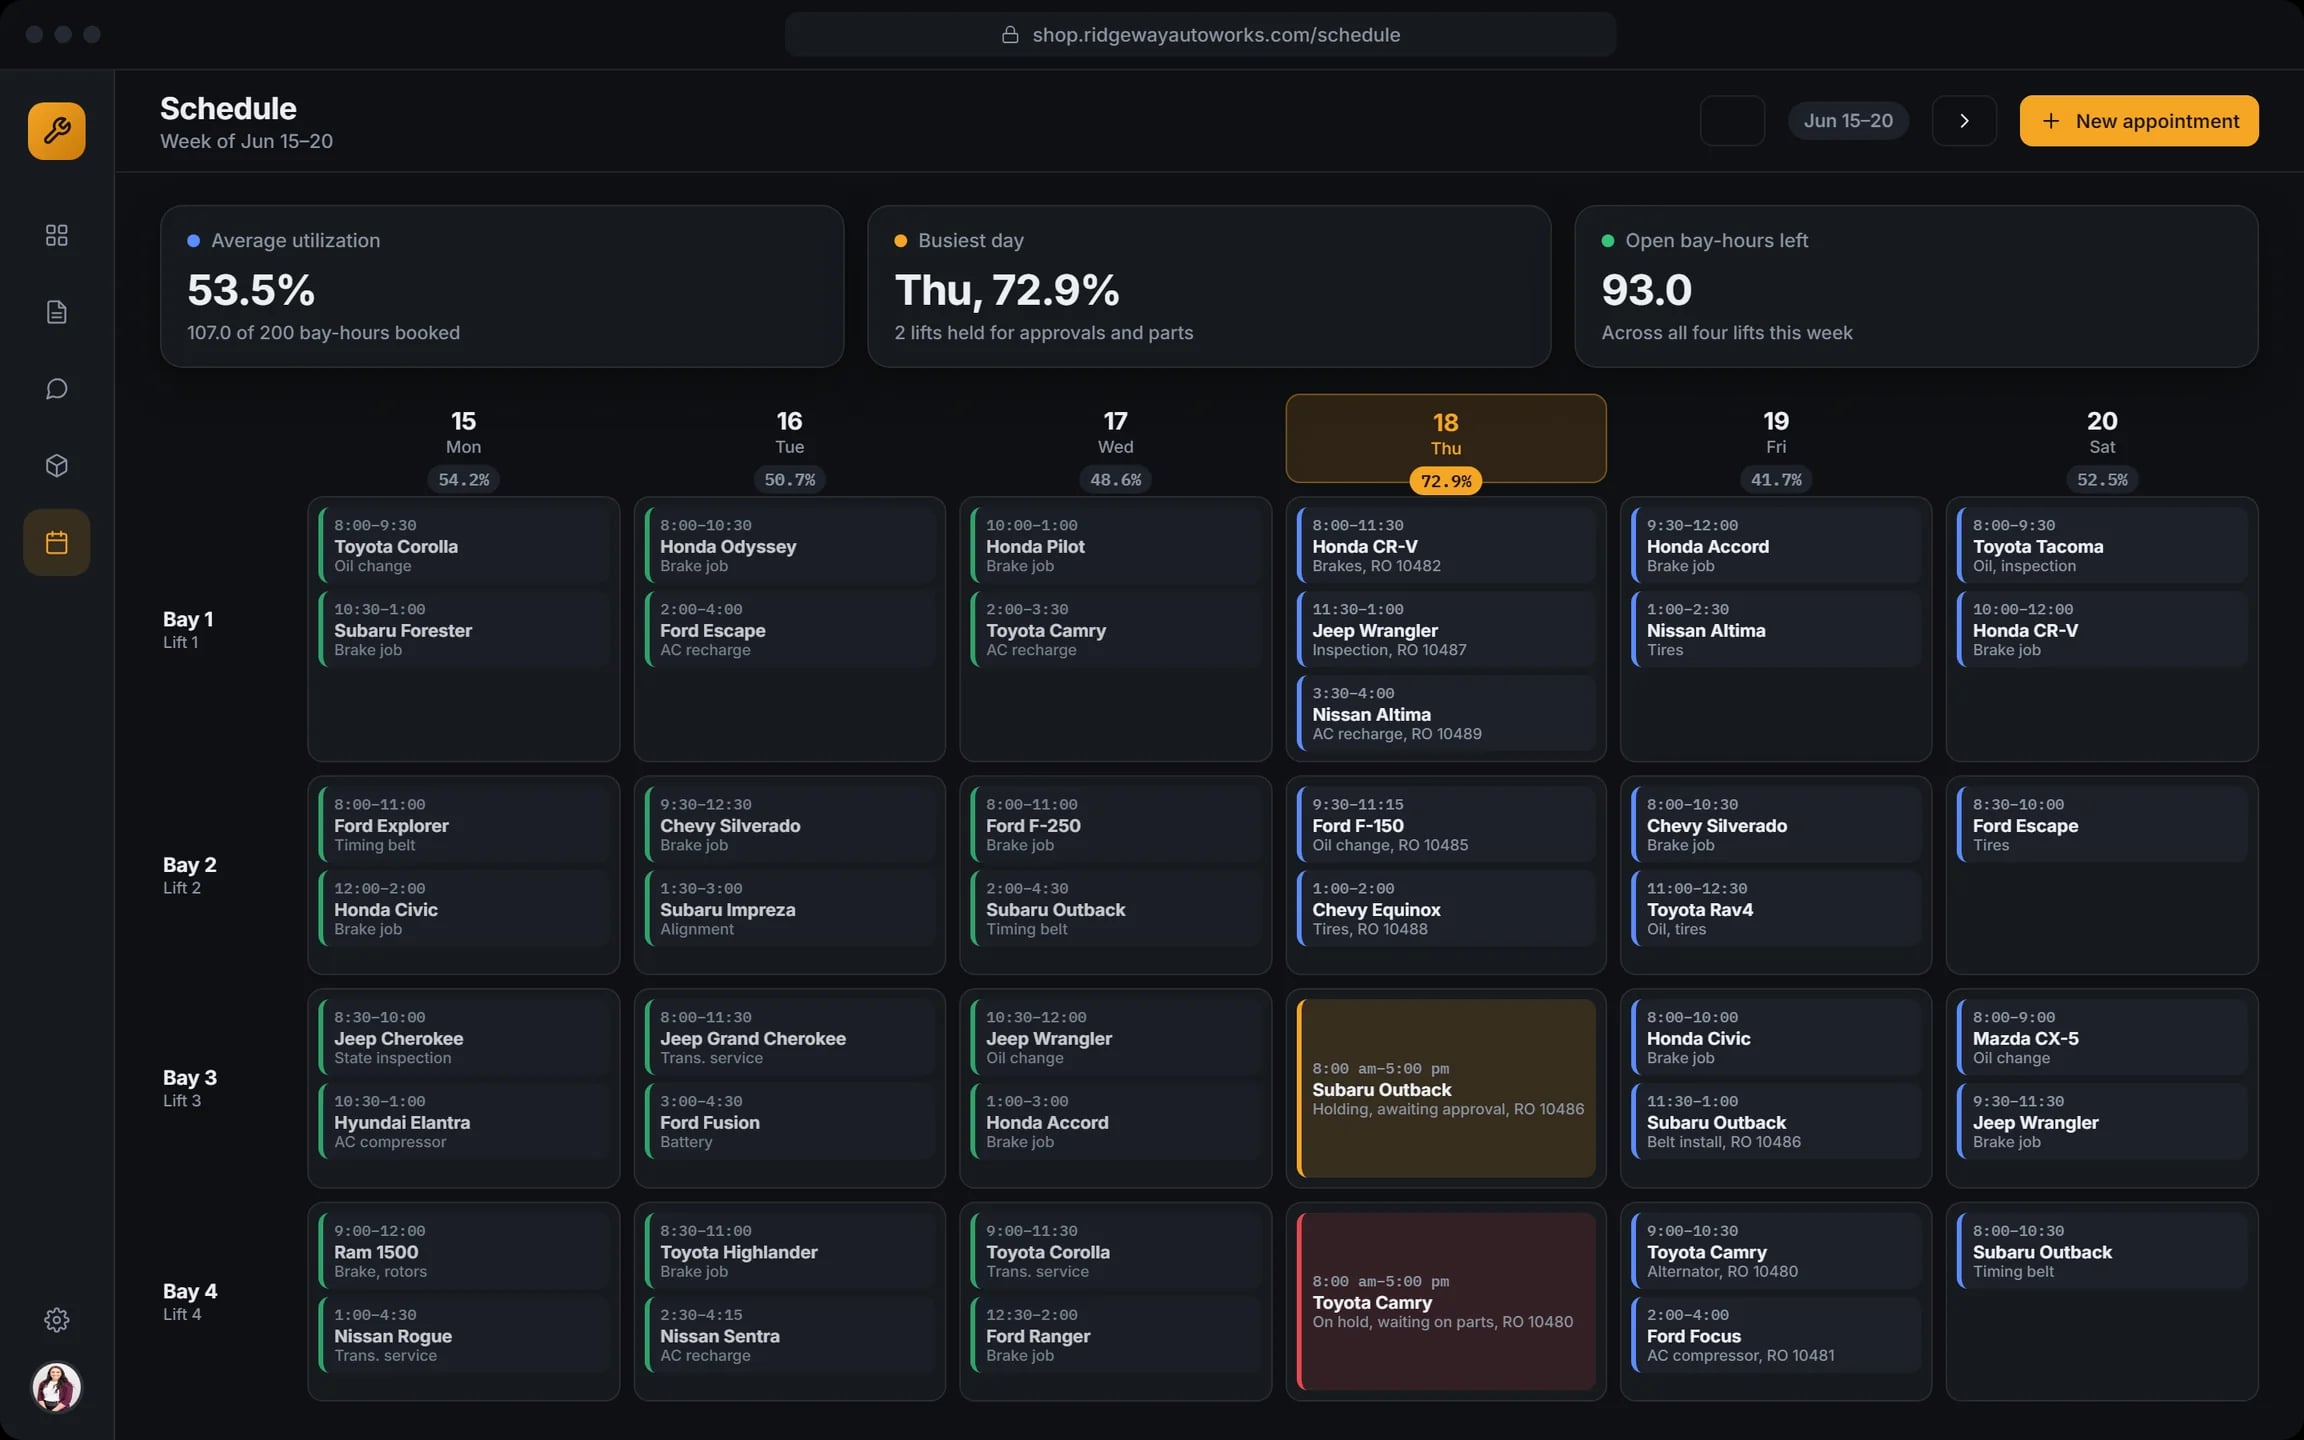Open the Honda CR-V Brakes RO 10482 appointment
Screen dimensions: 2304x1440
pyautogui.click(x=1446, y=546)
